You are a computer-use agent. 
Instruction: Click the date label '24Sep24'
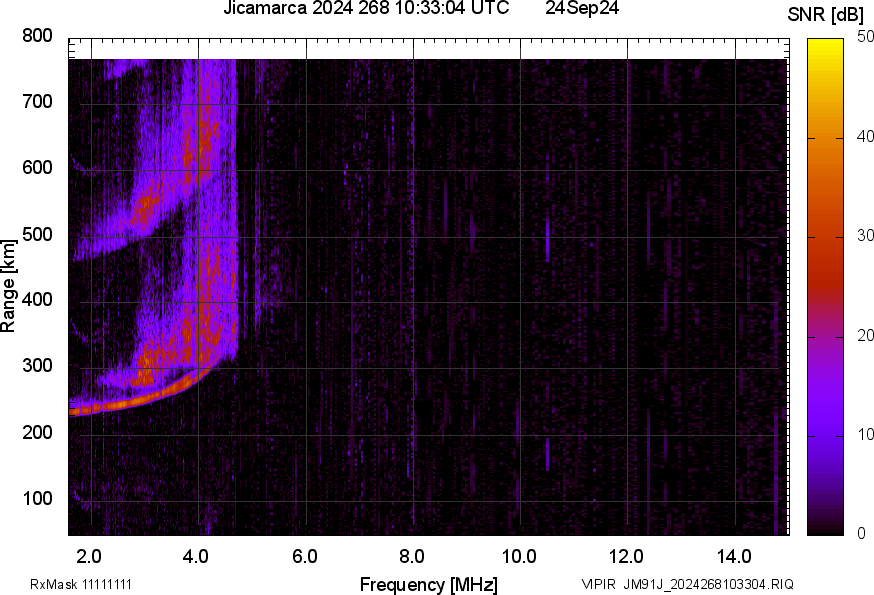[582, 8]
